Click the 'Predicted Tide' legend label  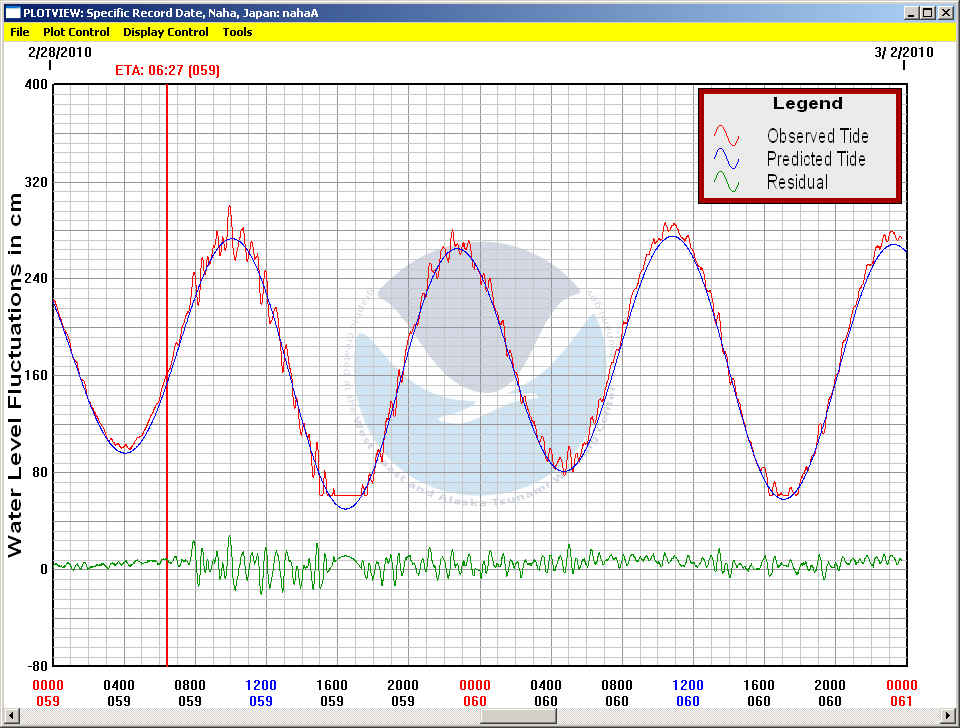[816, 159]
